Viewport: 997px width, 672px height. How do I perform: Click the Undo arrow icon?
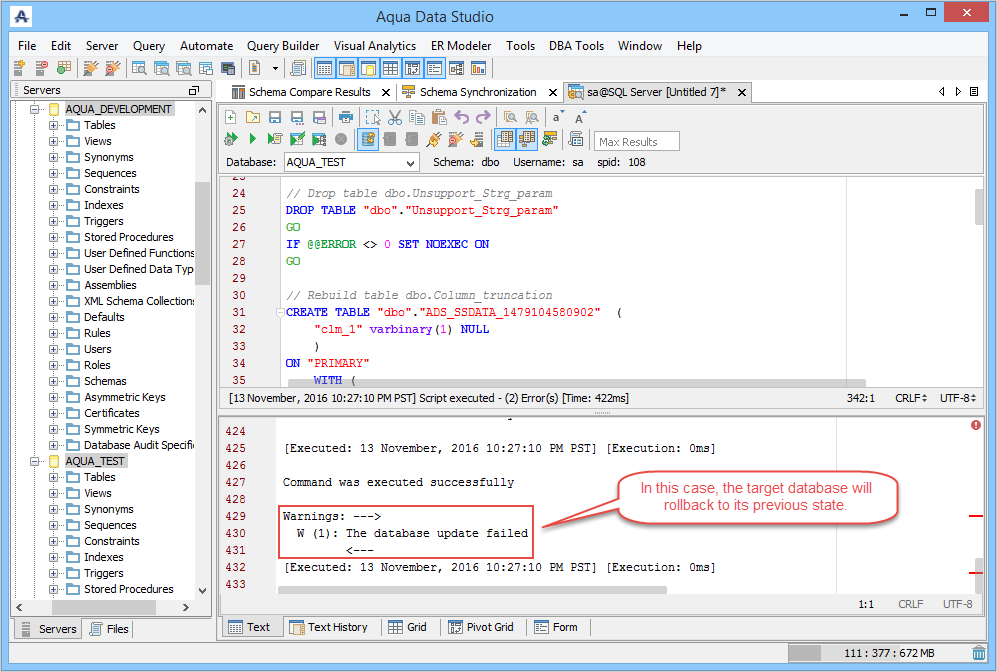(x=461, y=117)
